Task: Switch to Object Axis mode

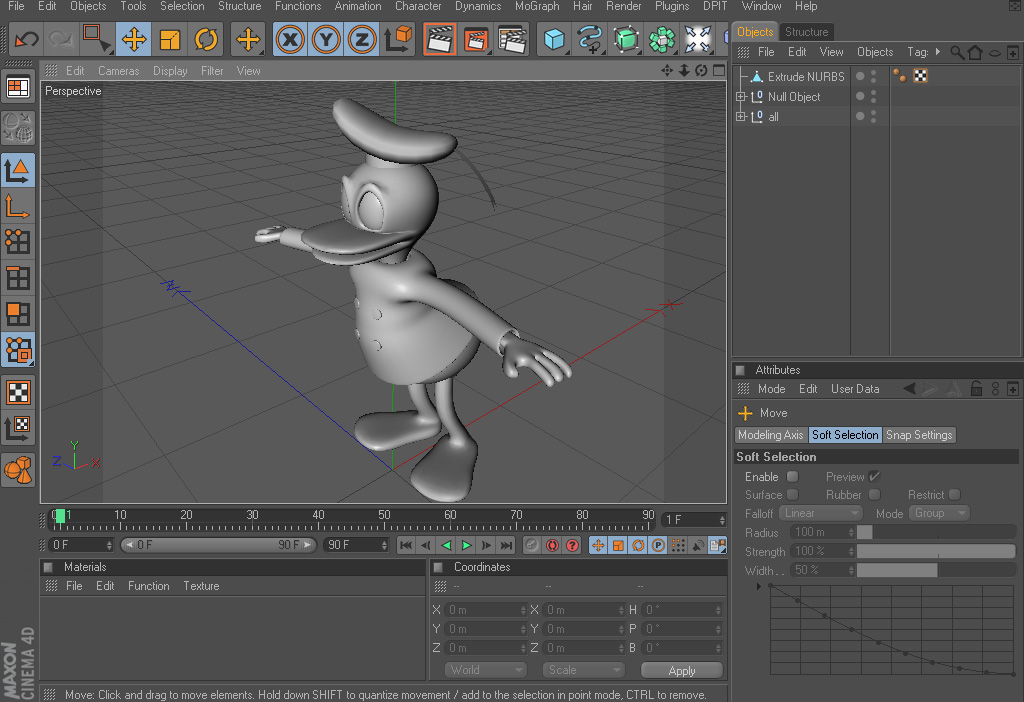Action: pyautogui.click(x=18, y=206)
